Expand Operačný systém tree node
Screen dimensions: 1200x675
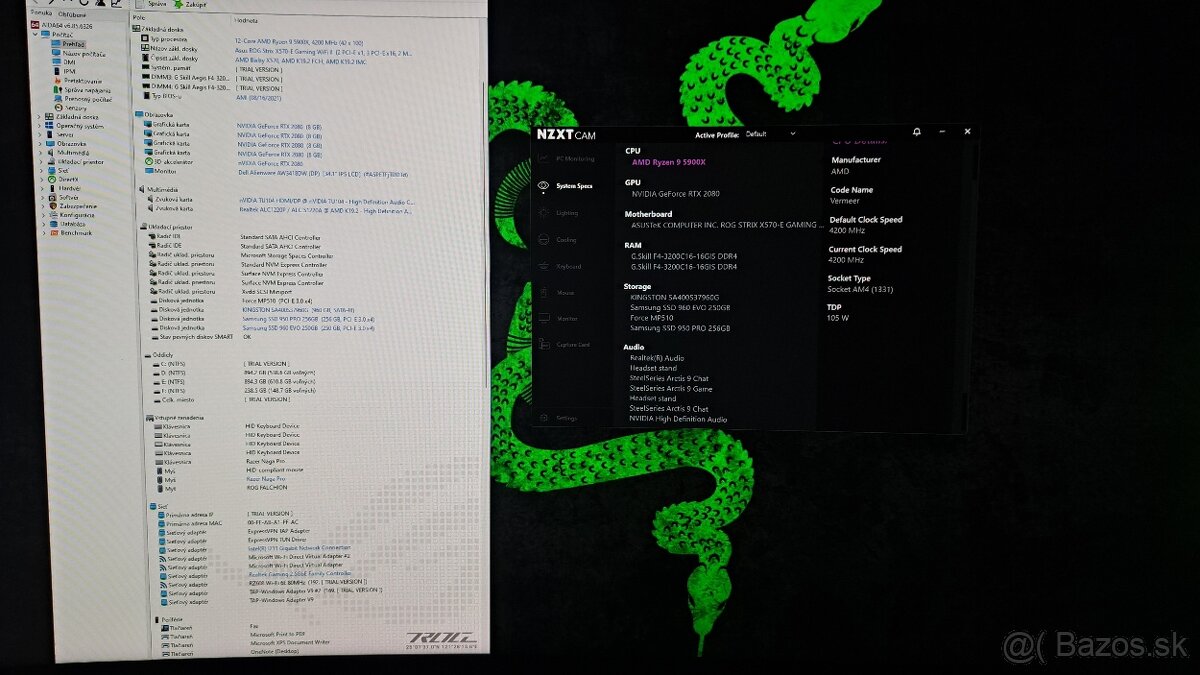(x=40, y=125)
